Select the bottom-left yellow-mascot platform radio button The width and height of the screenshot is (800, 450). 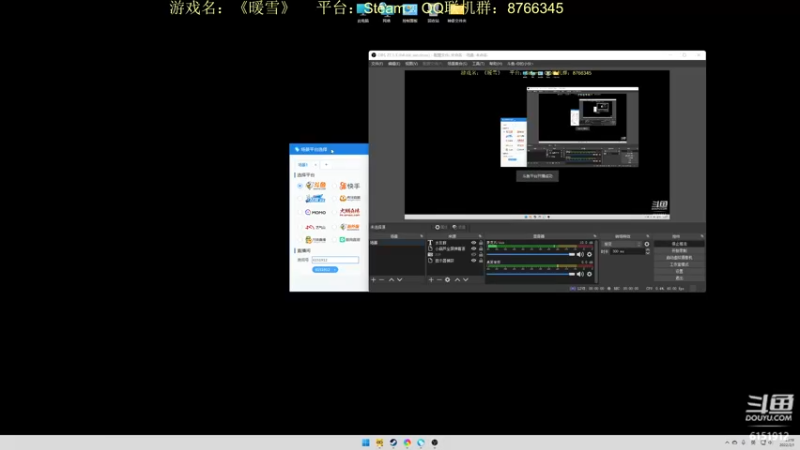coord(300,239)
